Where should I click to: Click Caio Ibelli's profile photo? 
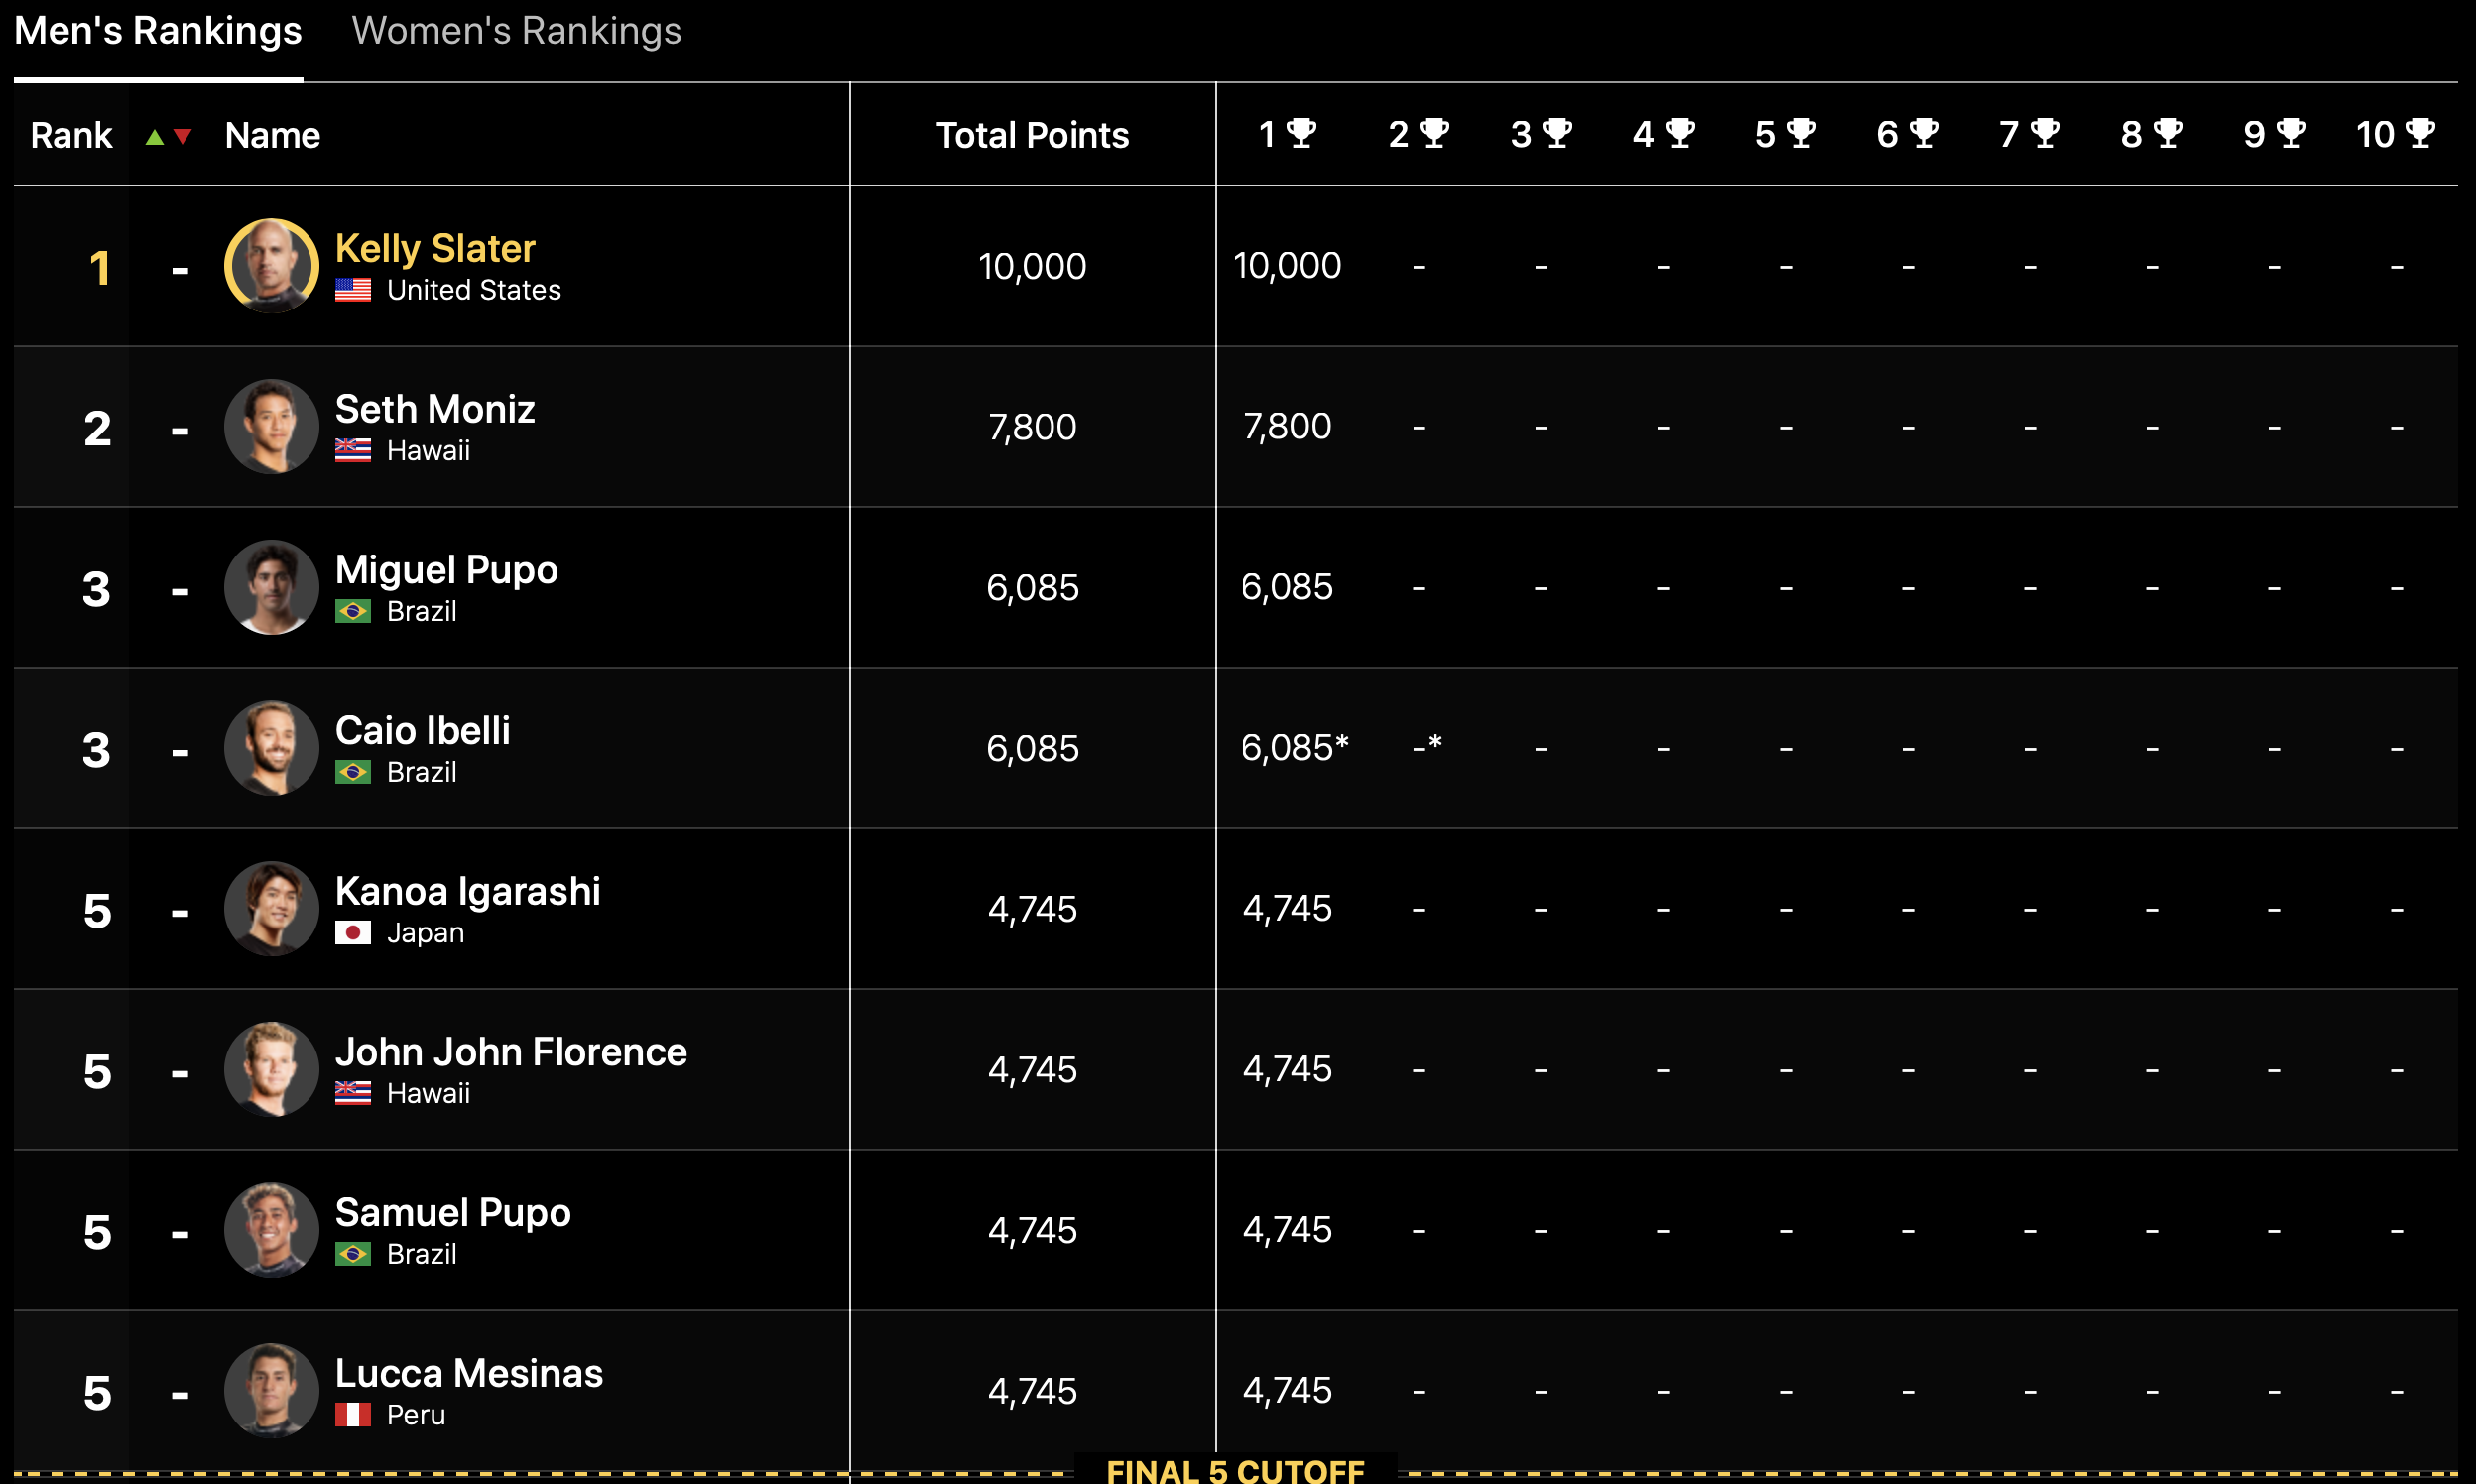point(271,748)
